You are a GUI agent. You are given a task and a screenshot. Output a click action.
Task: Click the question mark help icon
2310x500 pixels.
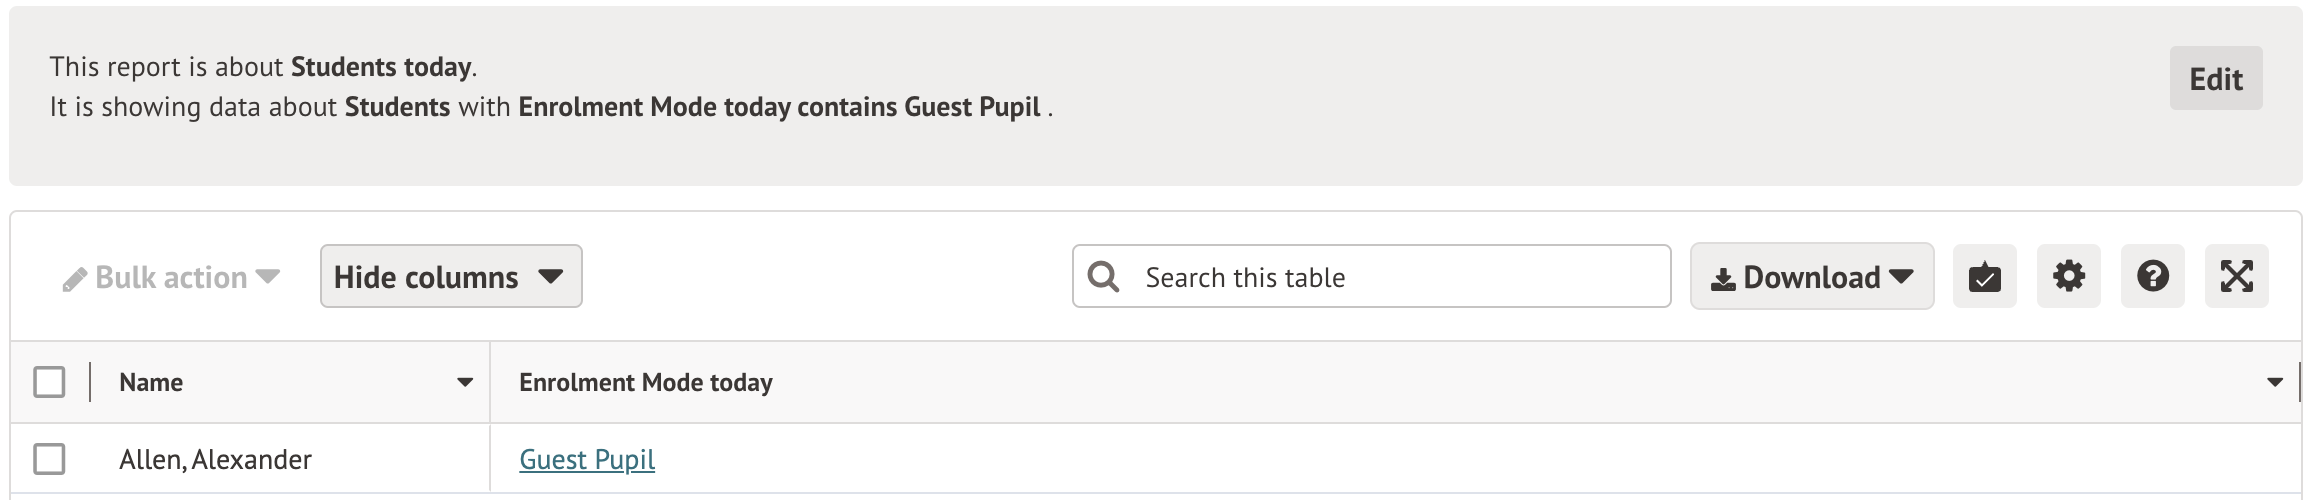[2152, 277]
